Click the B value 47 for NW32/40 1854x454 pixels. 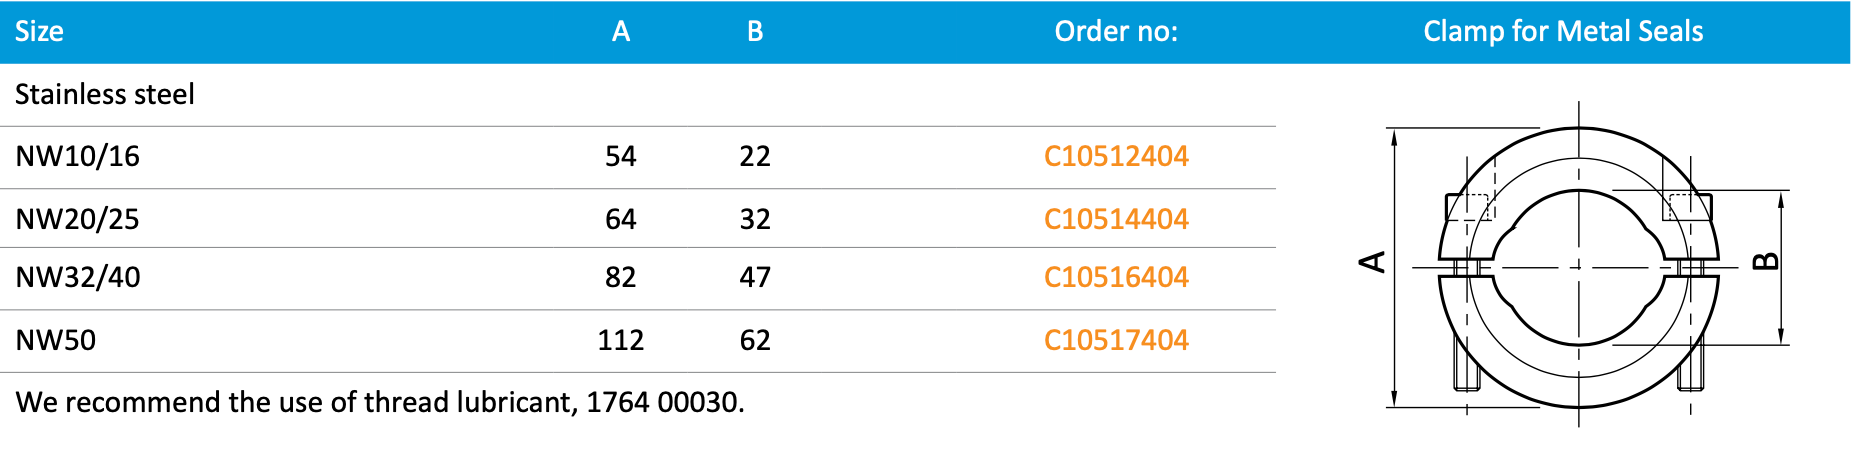click(x=755, y=277)
